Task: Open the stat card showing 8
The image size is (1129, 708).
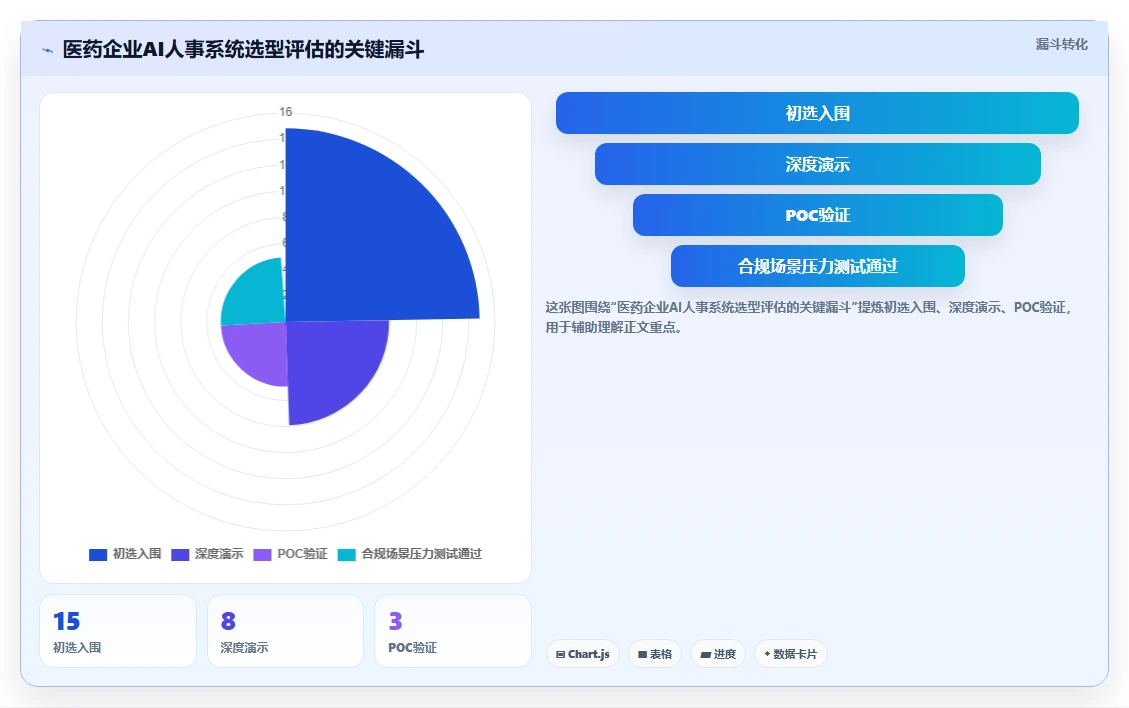Action: click(x=285, y=631)
